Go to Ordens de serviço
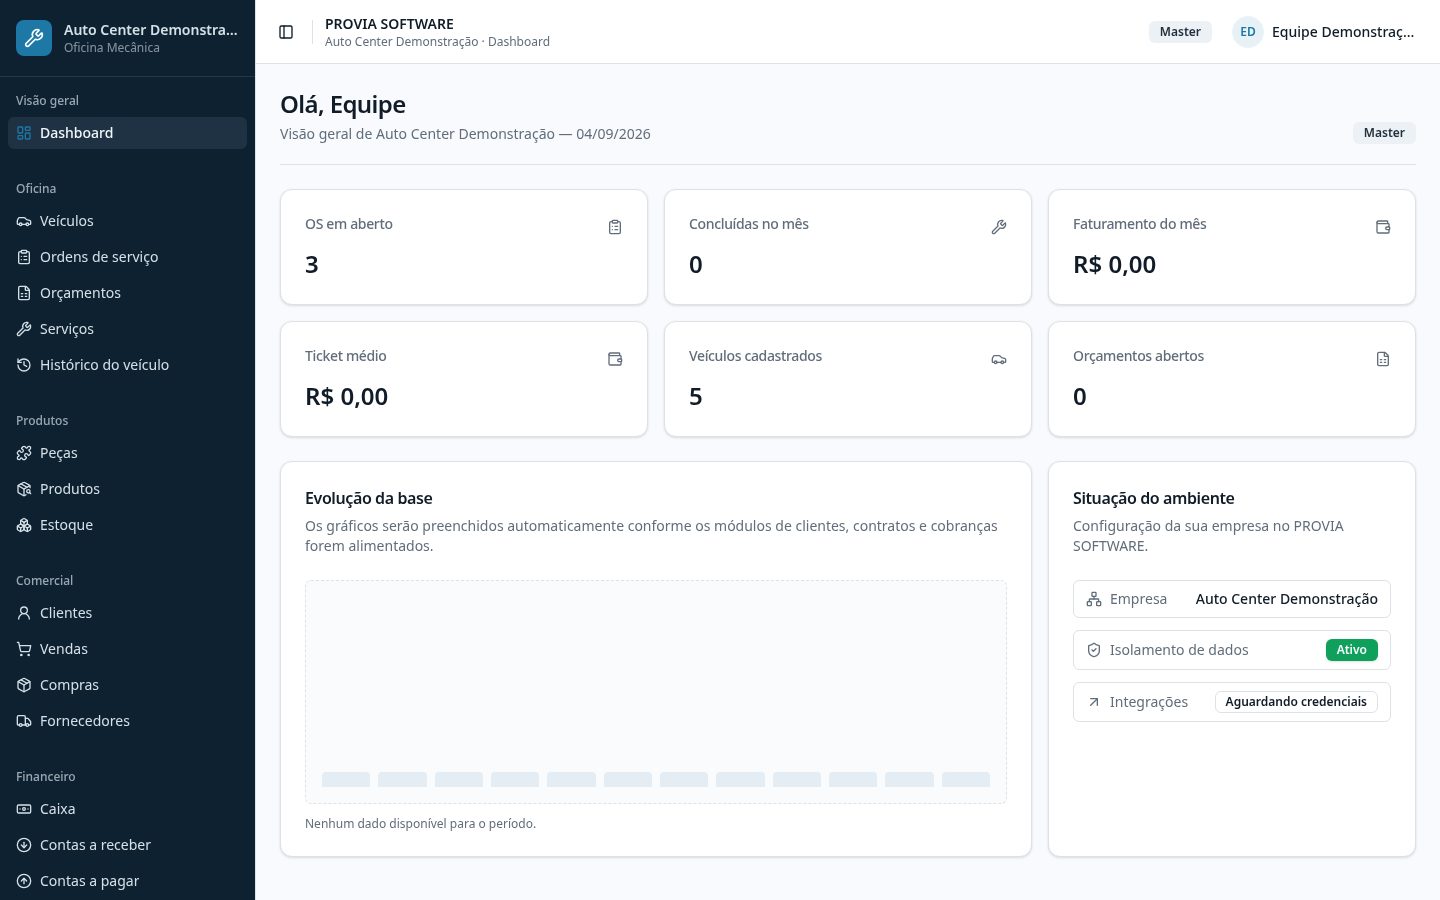 click(127, 257)
